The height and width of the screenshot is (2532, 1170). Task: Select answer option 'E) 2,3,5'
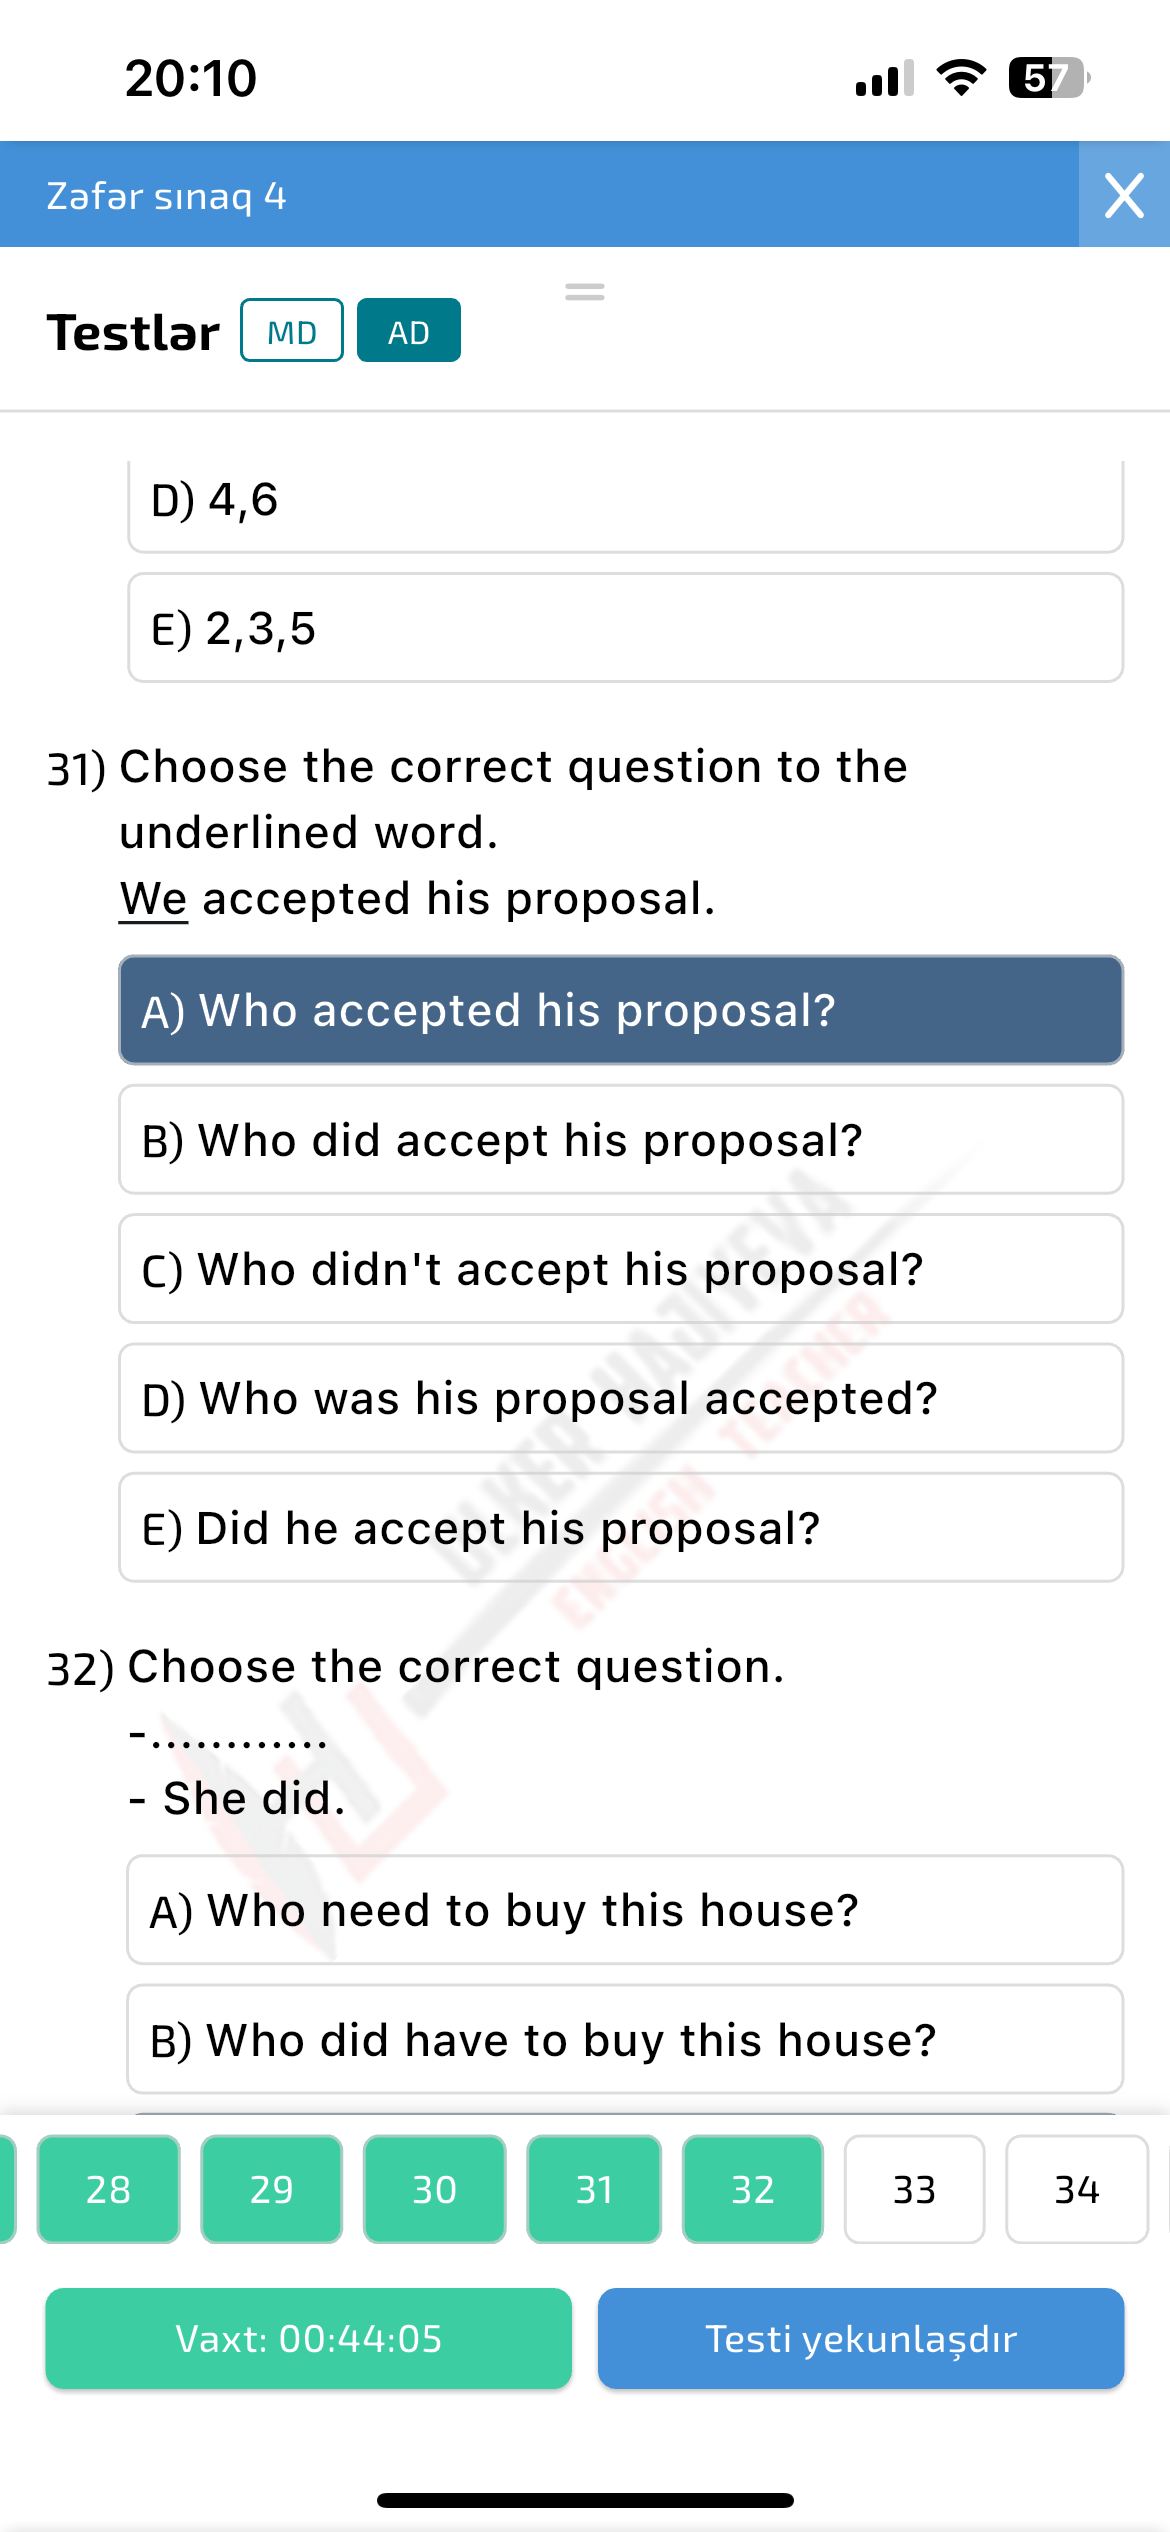[623, 628]
